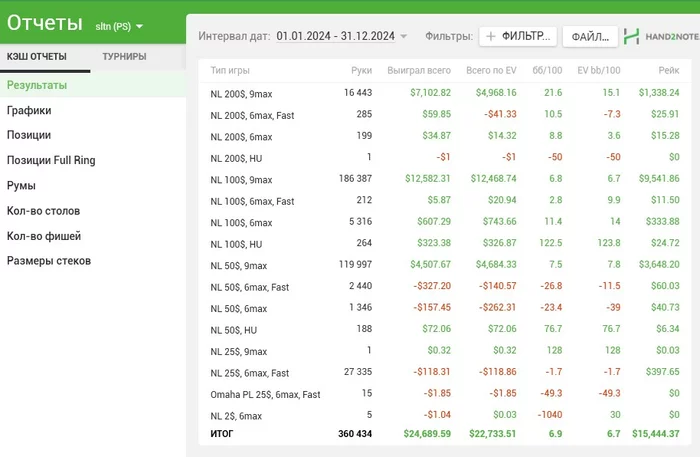
Task: Click the plus icon on ФИЛЬТР button
Action: point(491,37)
